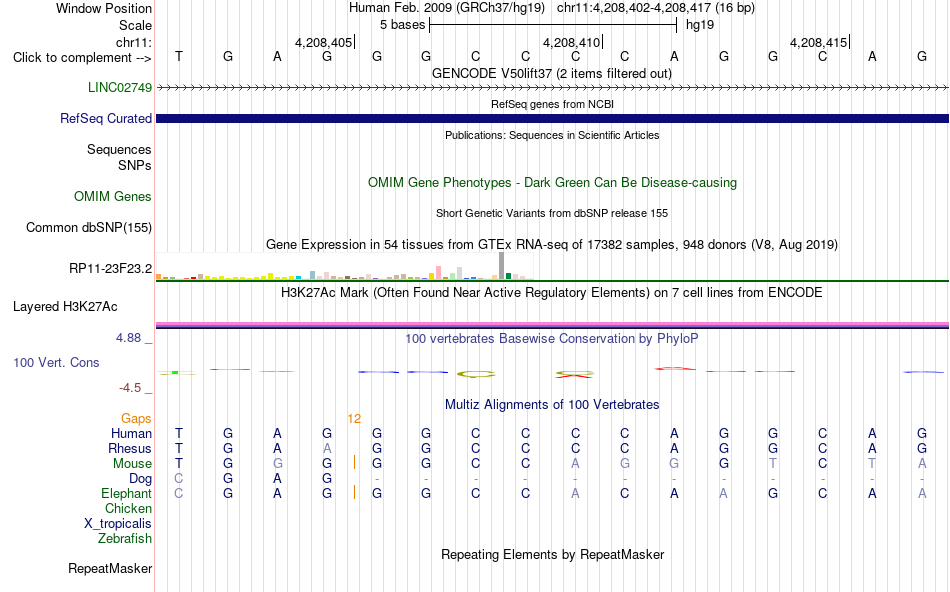Click the '5 bases' scale bar label
The height and width of the screenshot is (592, 950).
pyautogui.click(x=402, y=25)
